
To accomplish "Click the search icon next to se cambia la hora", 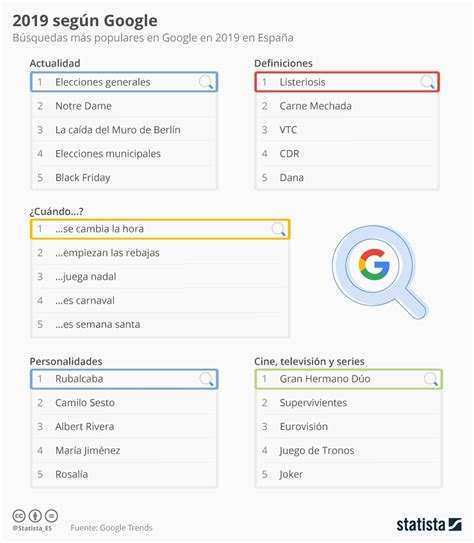I will click(x=278, y=229).
